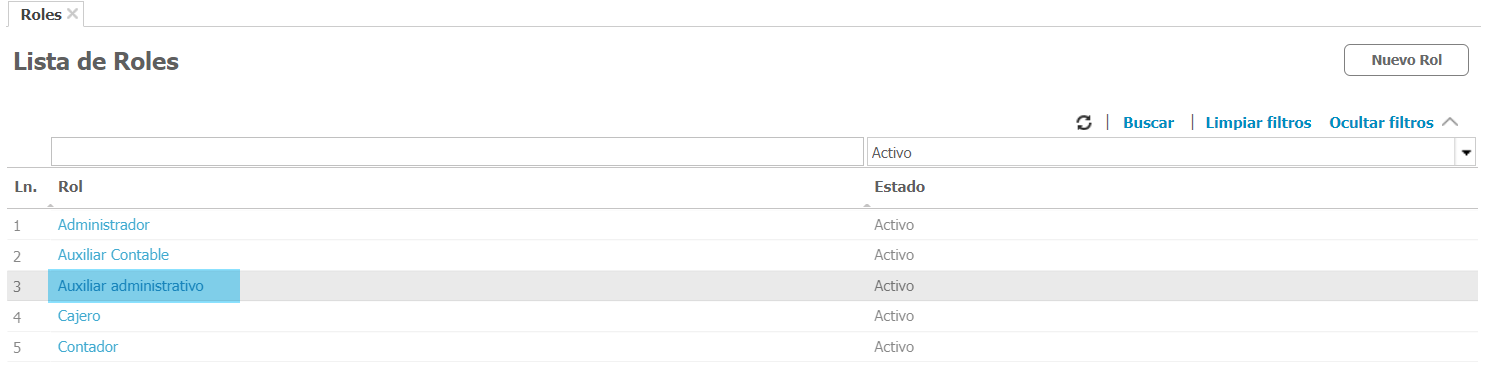
Task: Open the Estado filter dropdown arrow
Action: (x=1467, y=153)
